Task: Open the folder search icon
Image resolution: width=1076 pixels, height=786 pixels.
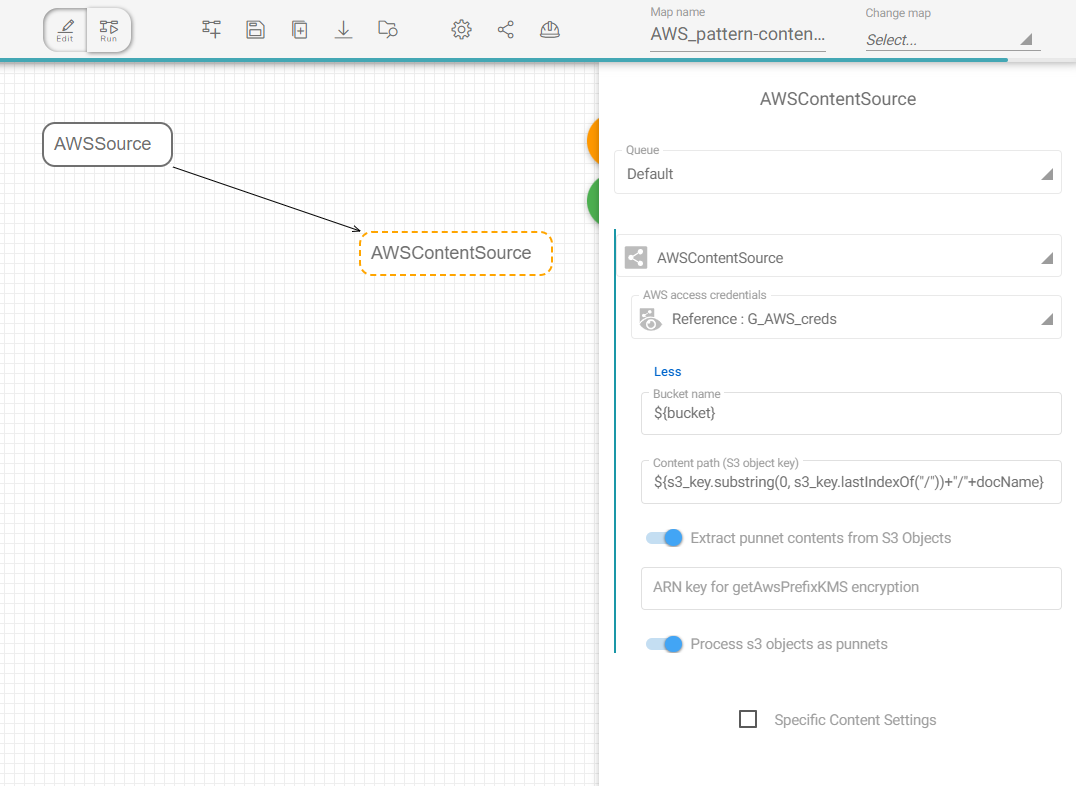Action: [x=388, y=30]
